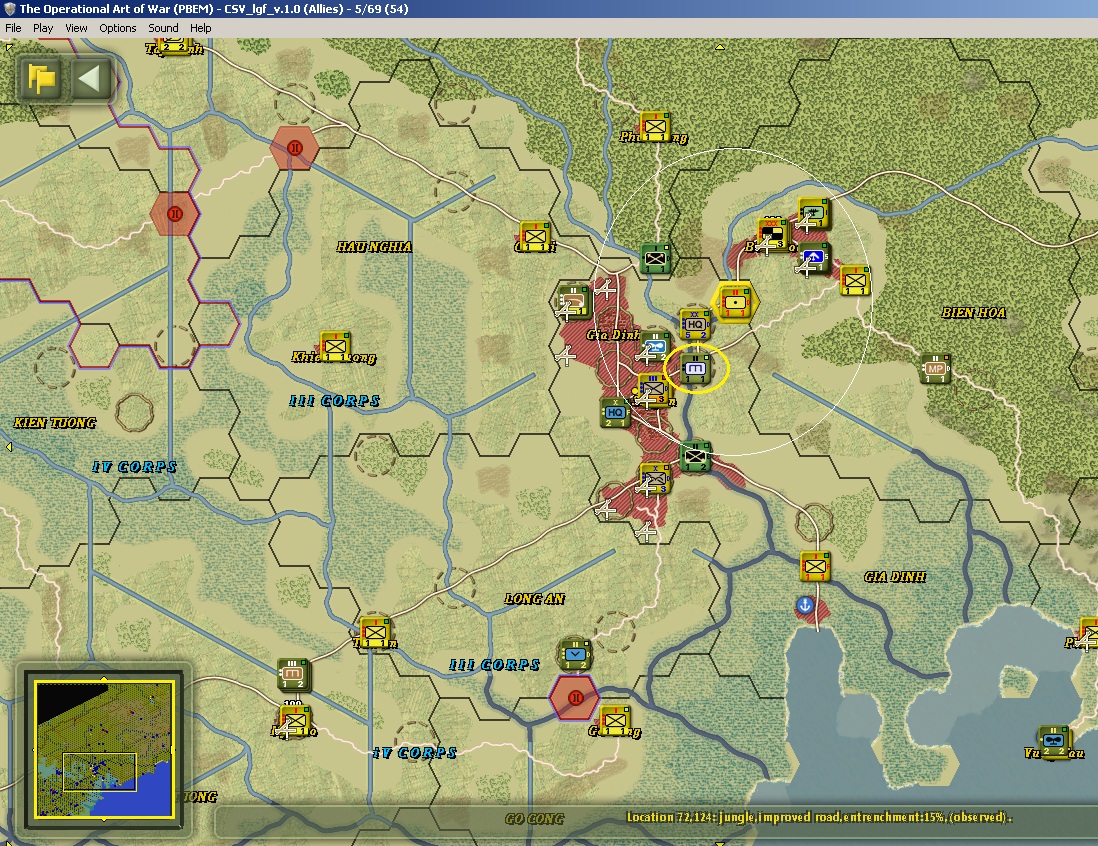Select the green engineer counter west of Tan An
The width and height of the screenshot is (1098, 846).
(x=293, y=674)
